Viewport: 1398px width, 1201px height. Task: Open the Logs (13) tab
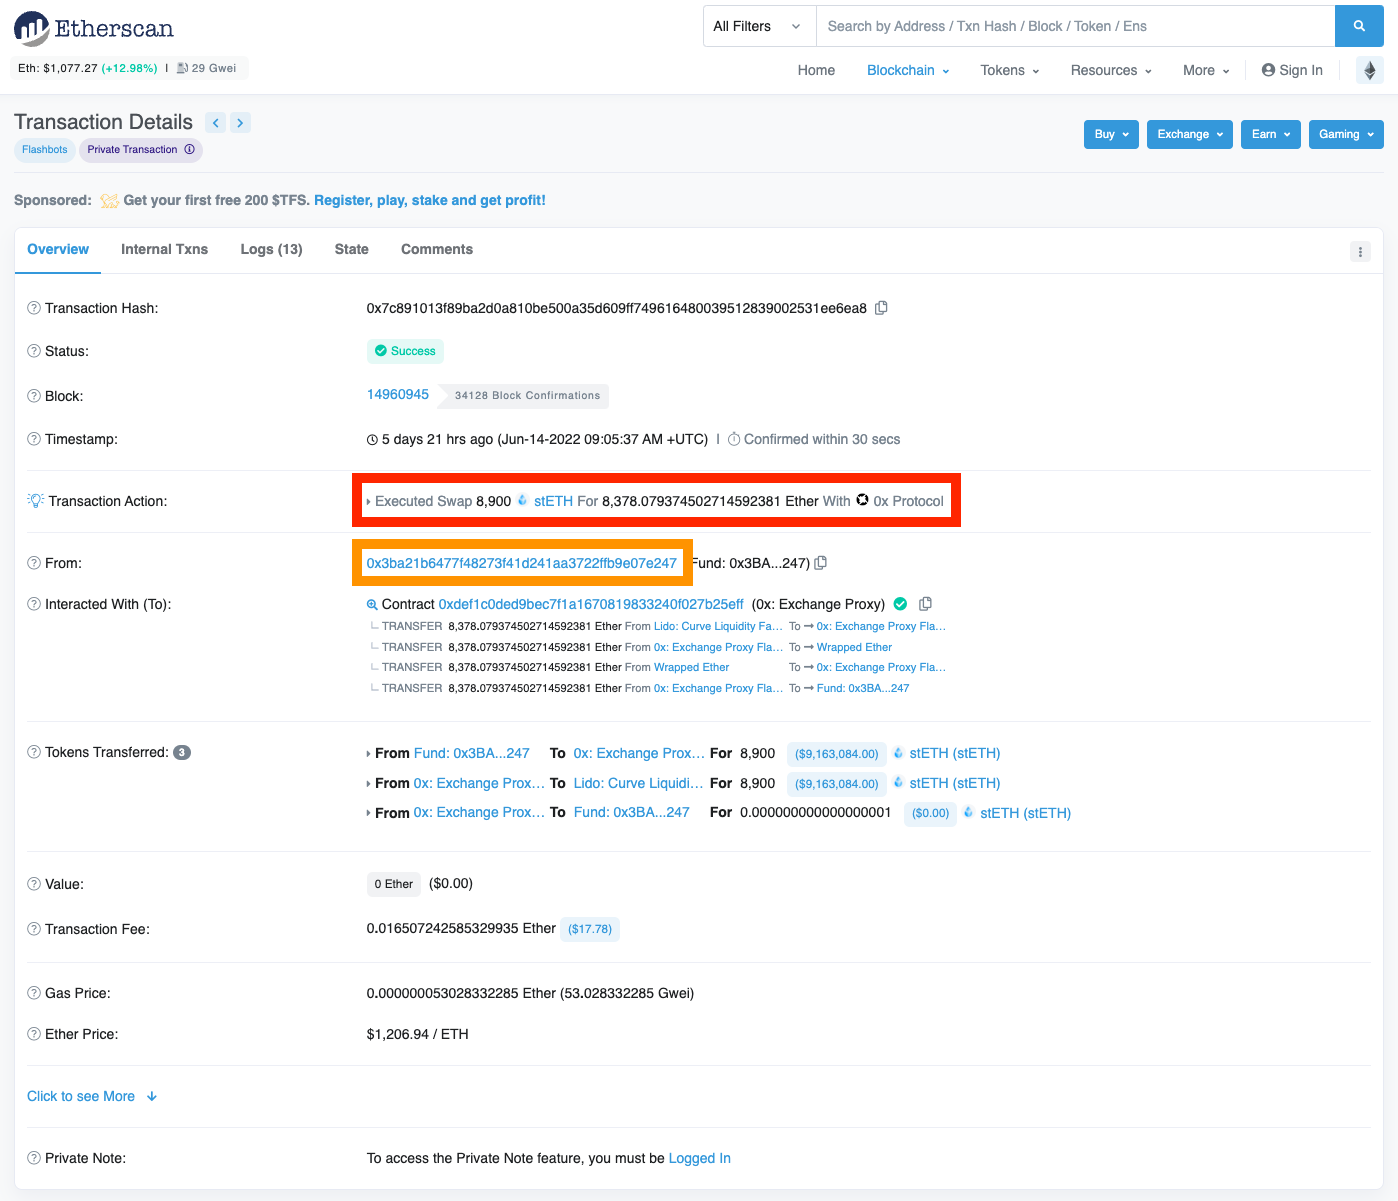tap(271, 249)
